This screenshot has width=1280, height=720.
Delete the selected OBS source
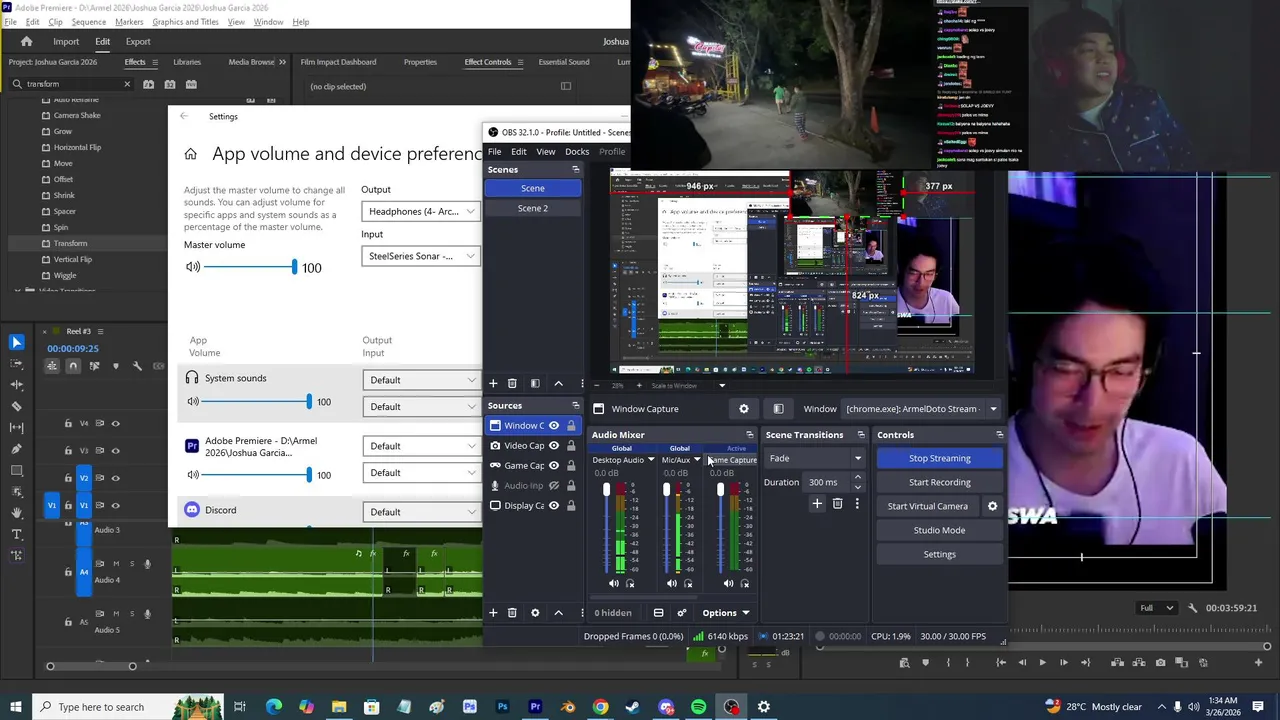point(512,612)
